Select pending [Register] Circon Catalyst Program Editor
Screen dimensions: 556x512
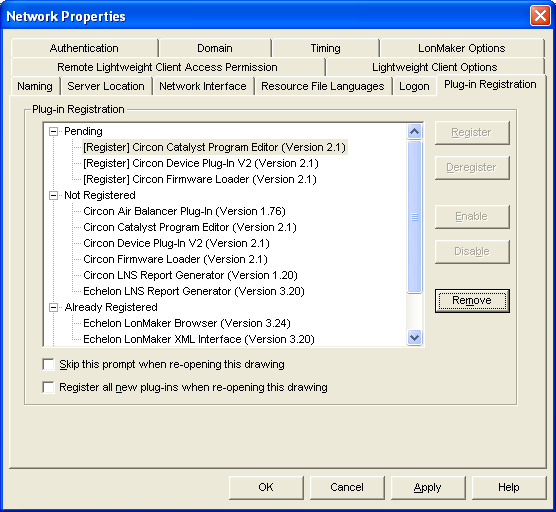[215, 148]
